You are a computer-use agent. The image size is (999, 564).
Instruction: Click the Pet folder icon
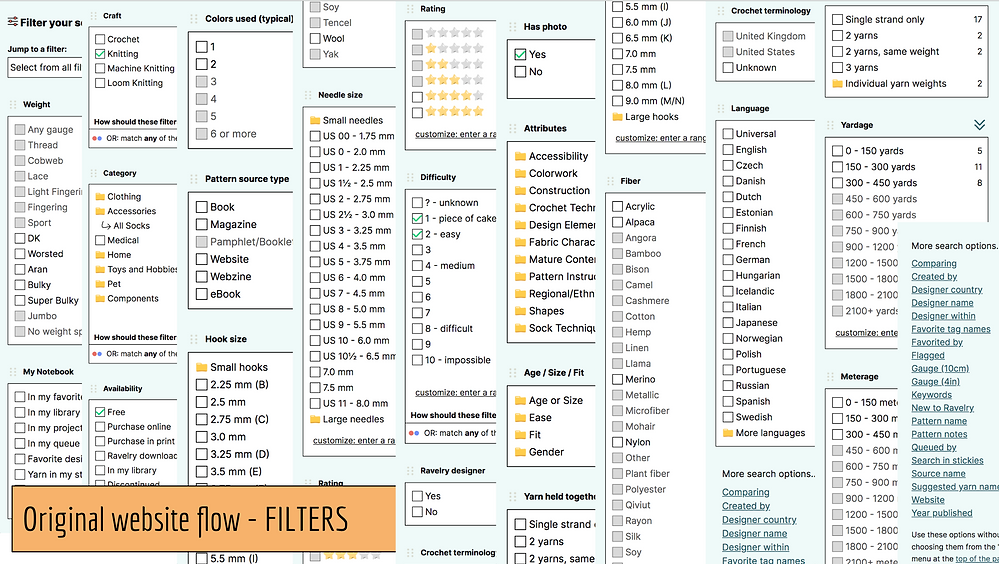(x=100, y=284)
